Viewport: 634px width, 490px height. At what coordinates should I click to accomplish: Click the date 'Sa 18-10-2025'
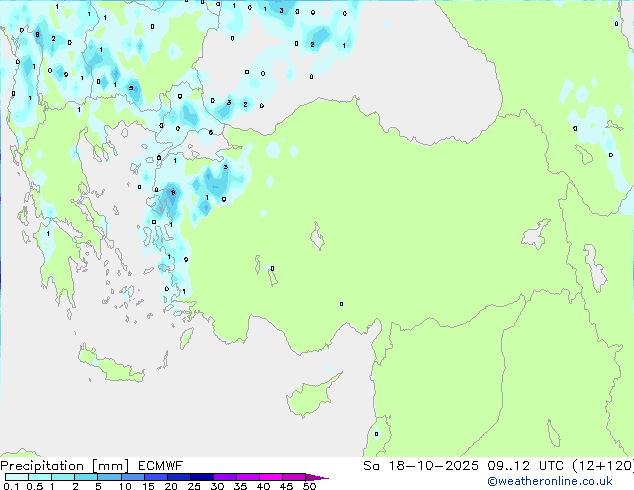(421, 466)
